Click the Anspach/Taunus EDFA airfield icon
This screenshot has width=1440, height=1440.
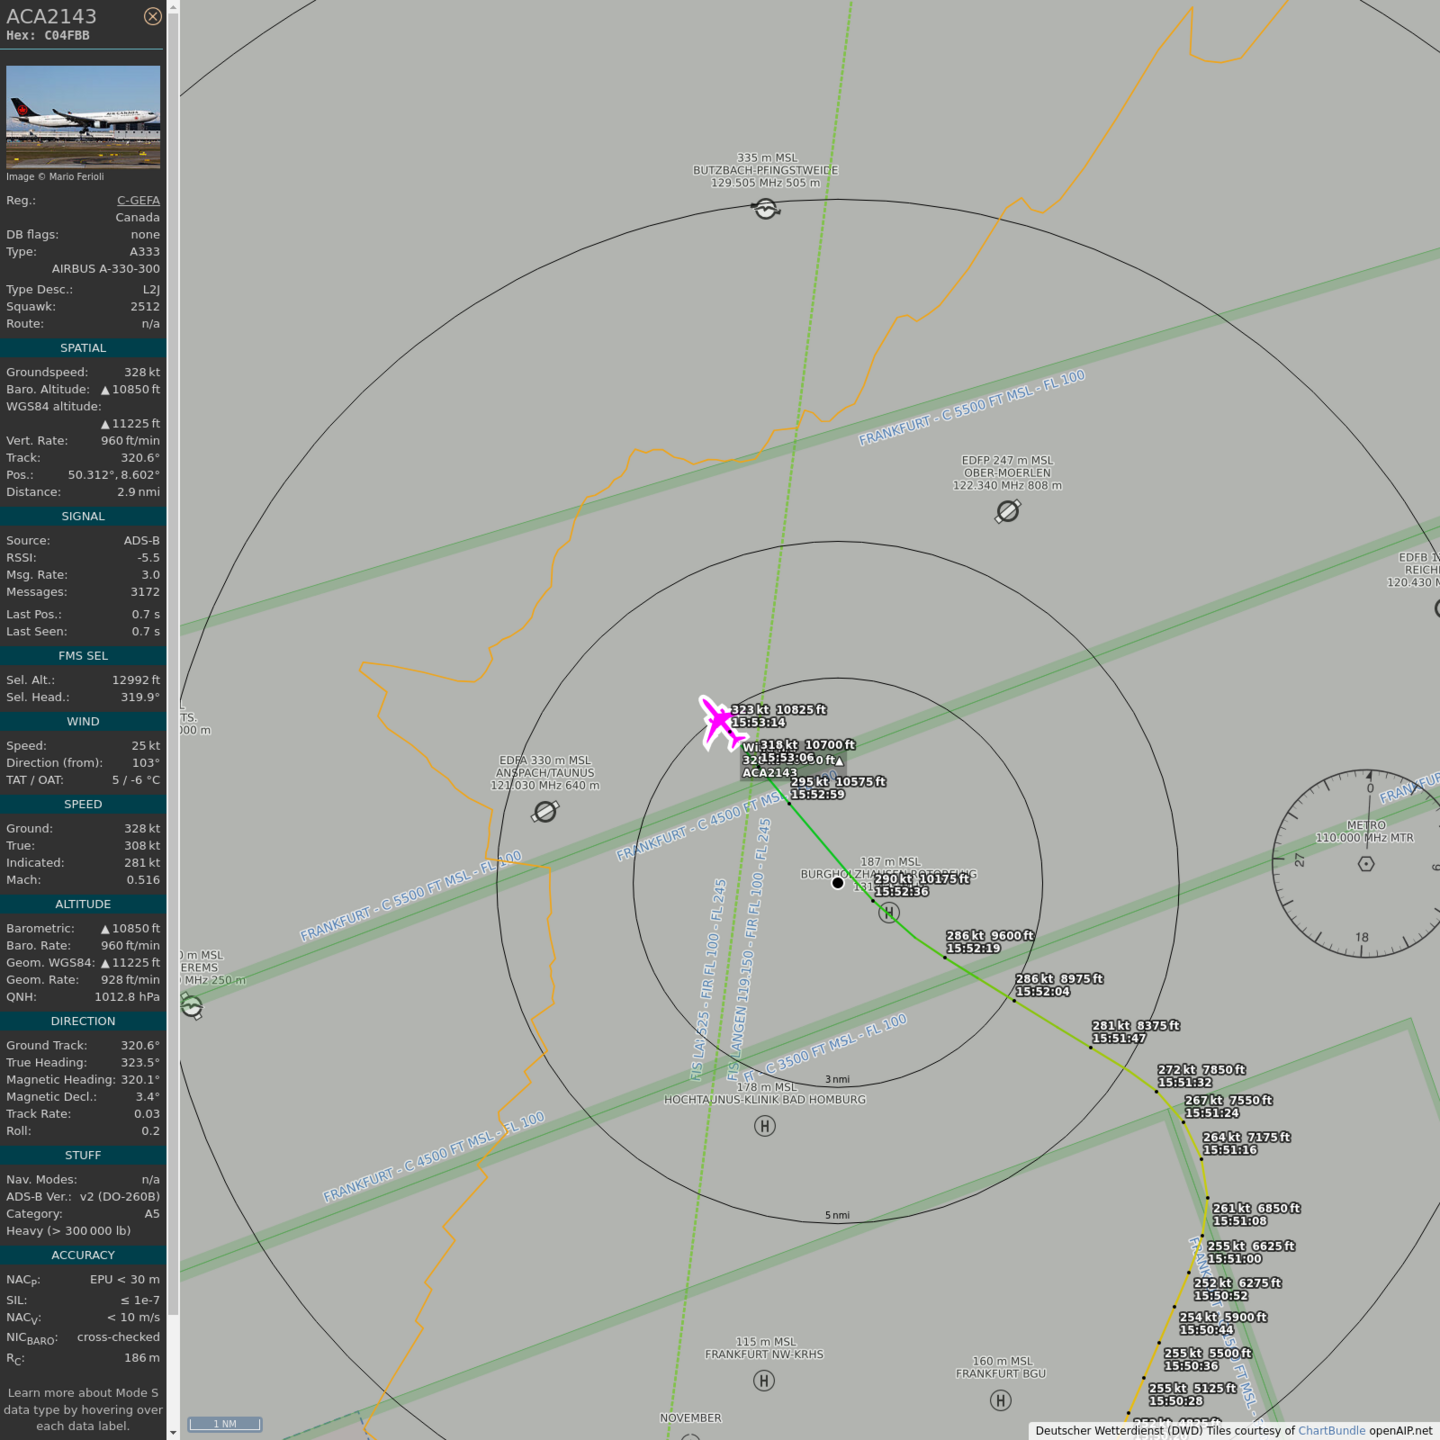click(545, 812)
